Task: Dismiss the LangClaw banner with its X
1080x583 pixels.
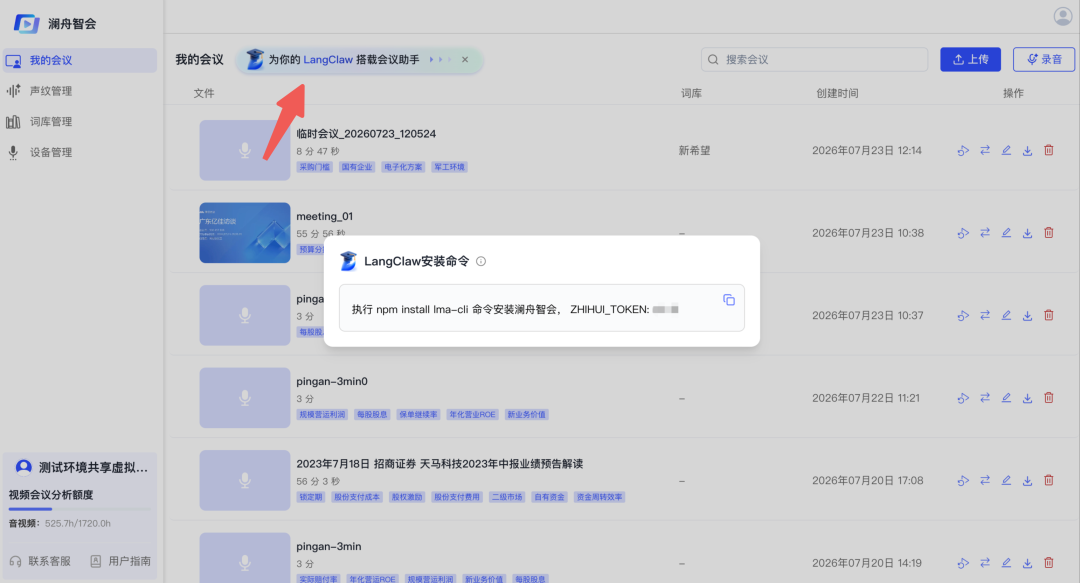Action: point(465,60)
